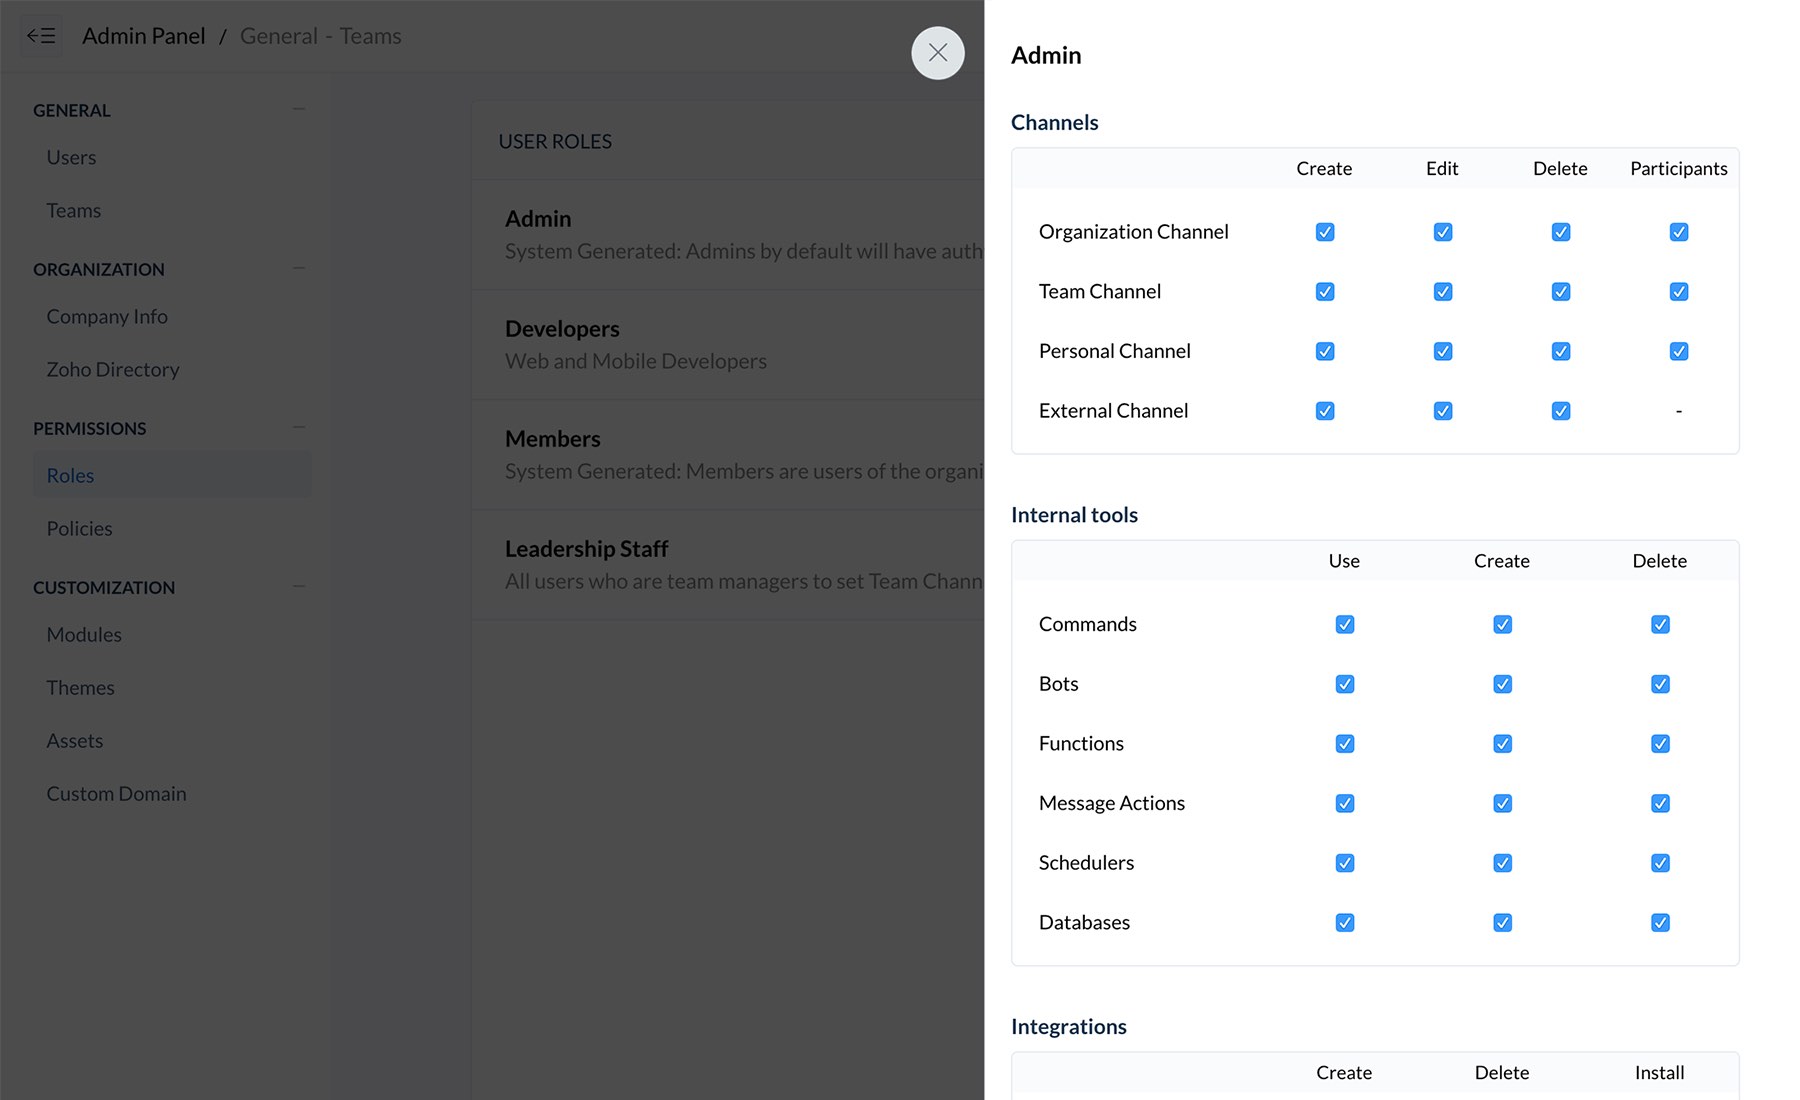Screen dimensions: 1800x1100
Task: Toggle Organization Channel Edit checkbox
Action: tap(1443, 232)
